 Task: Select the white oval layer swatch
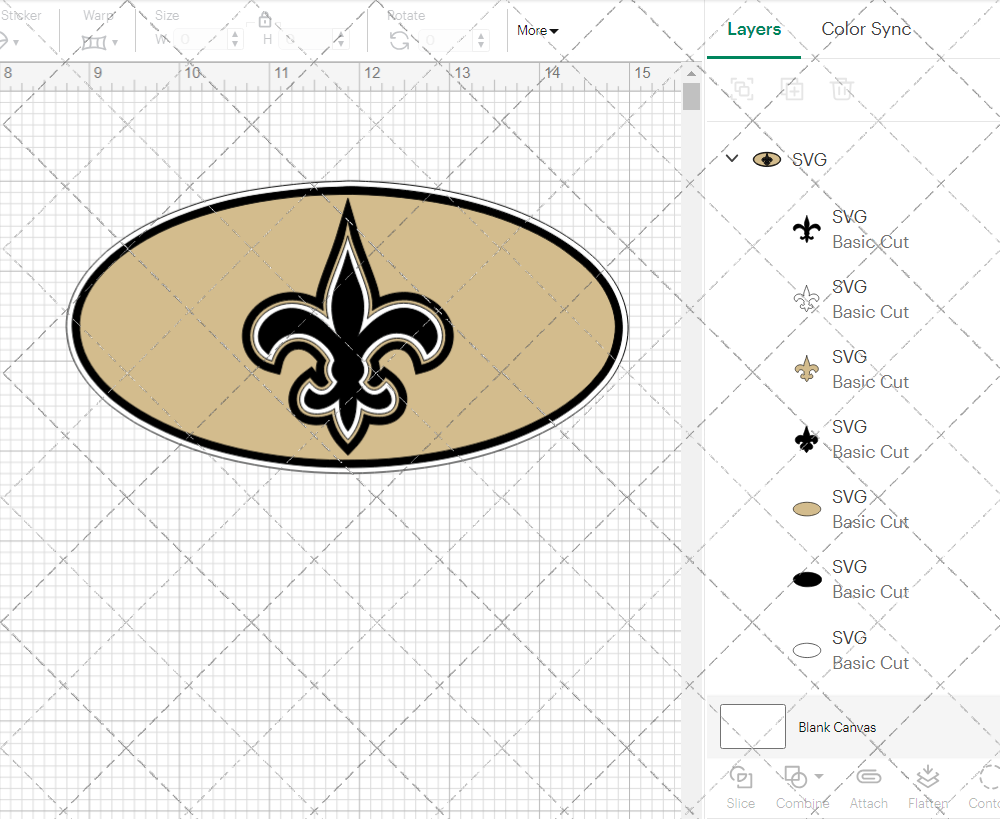point(807,650)
